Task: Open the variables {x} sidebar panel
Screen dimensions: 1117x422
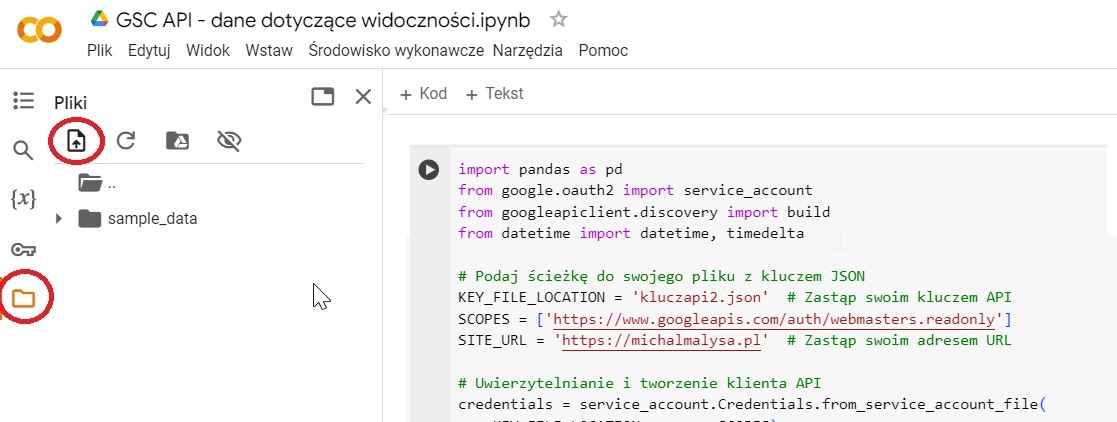Action: (24, 199)
